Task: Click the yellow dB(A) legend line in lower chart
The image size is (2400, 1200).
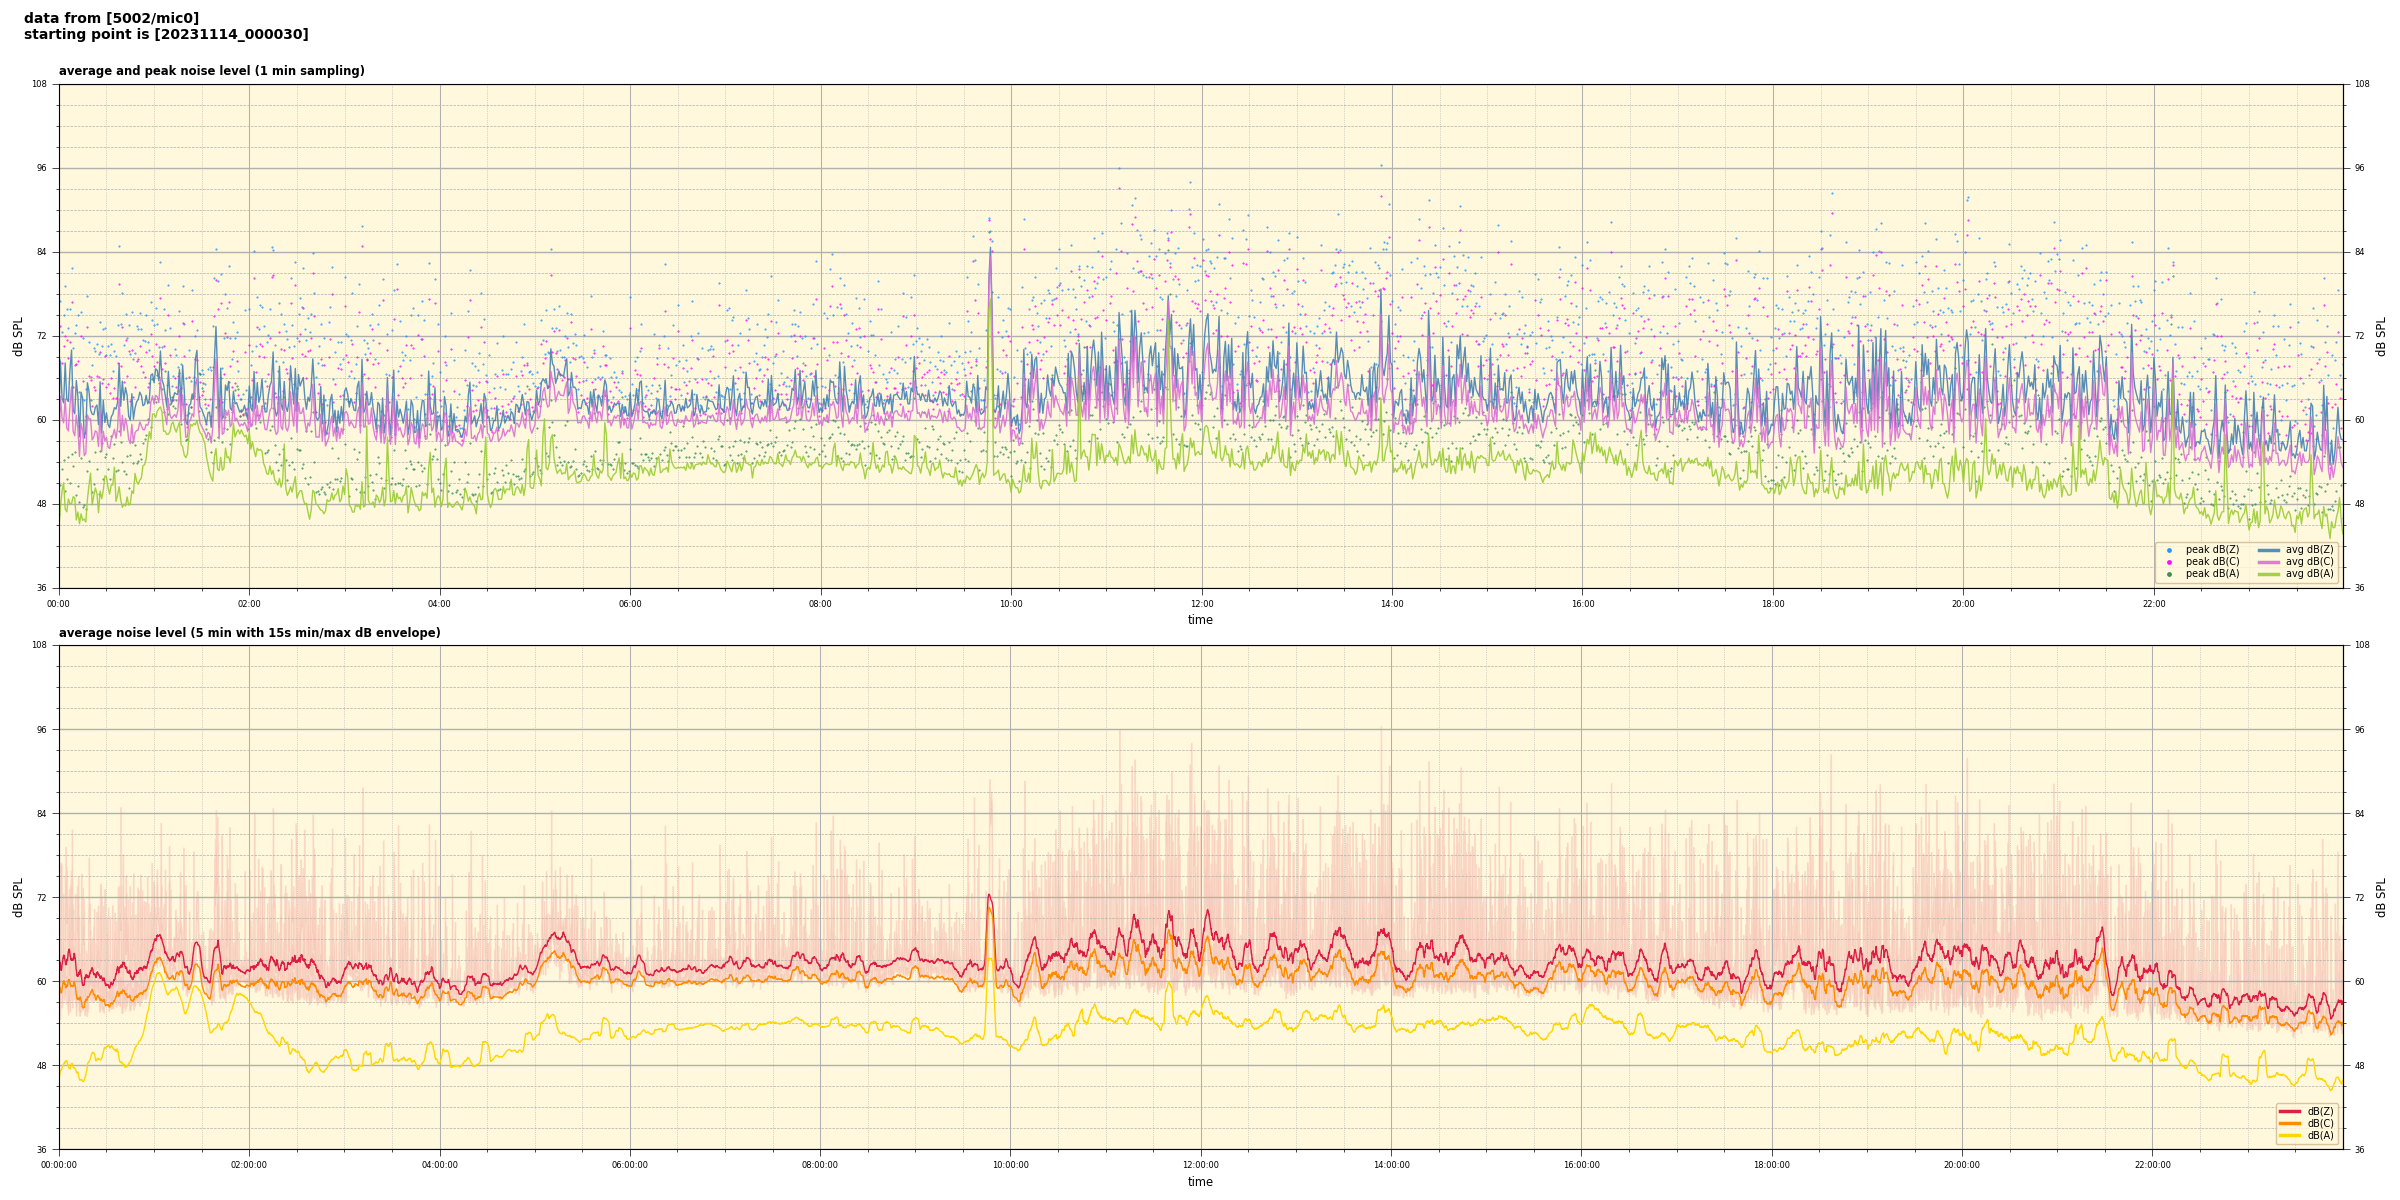Action: [2290, 1135]
